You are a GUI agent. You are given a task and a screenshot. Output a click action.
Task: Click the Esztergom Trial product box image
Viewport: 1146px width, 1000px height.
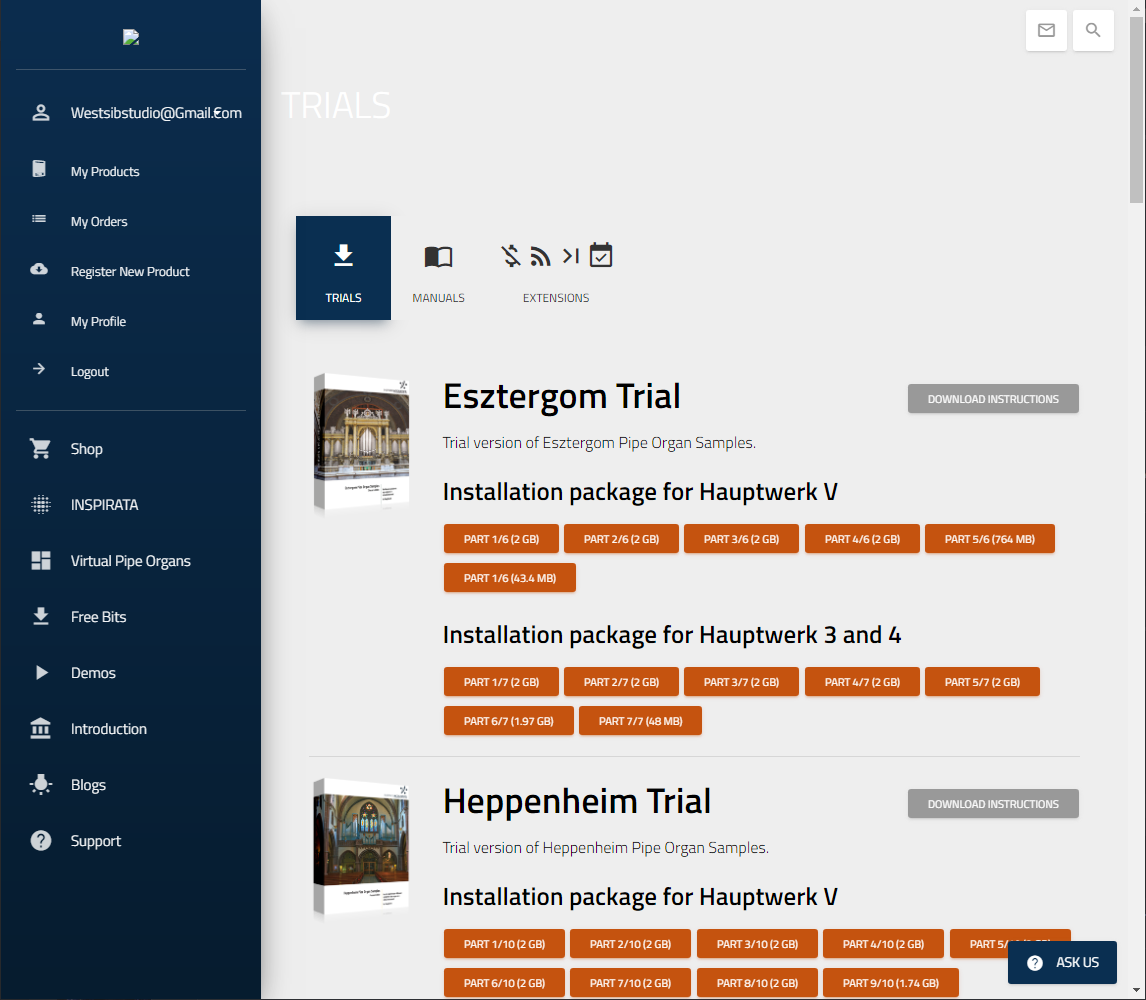(361, 442)
